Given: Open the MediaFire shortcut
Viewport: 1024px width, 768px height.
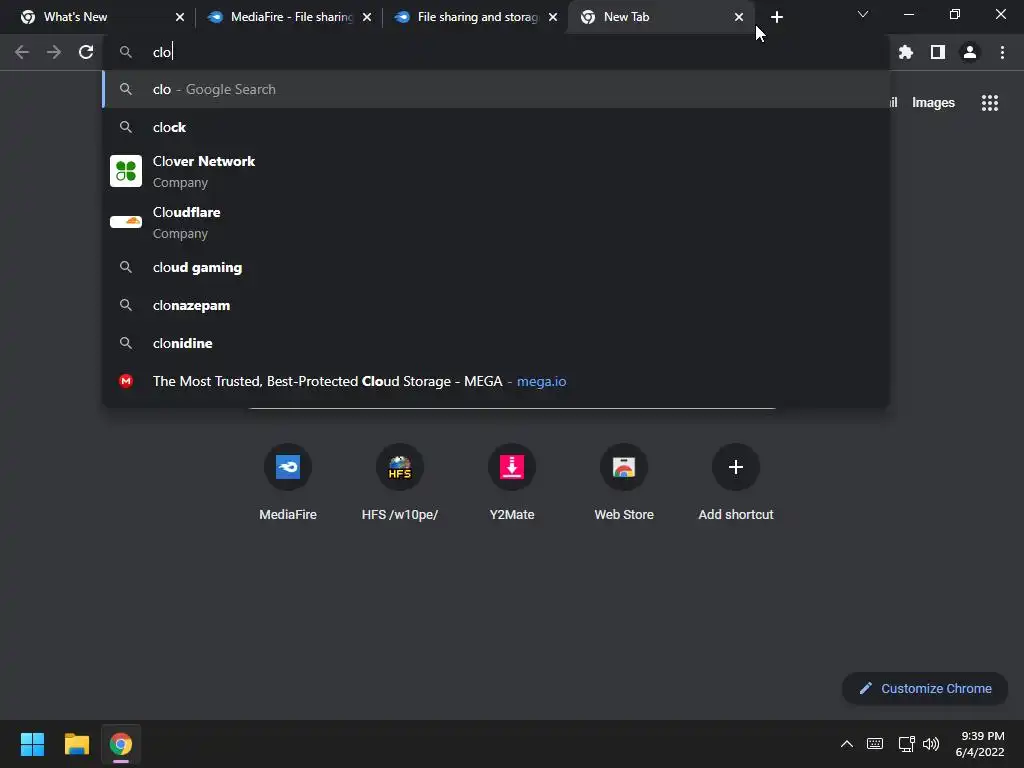Looking at the screenshot, I should [288, 482].
